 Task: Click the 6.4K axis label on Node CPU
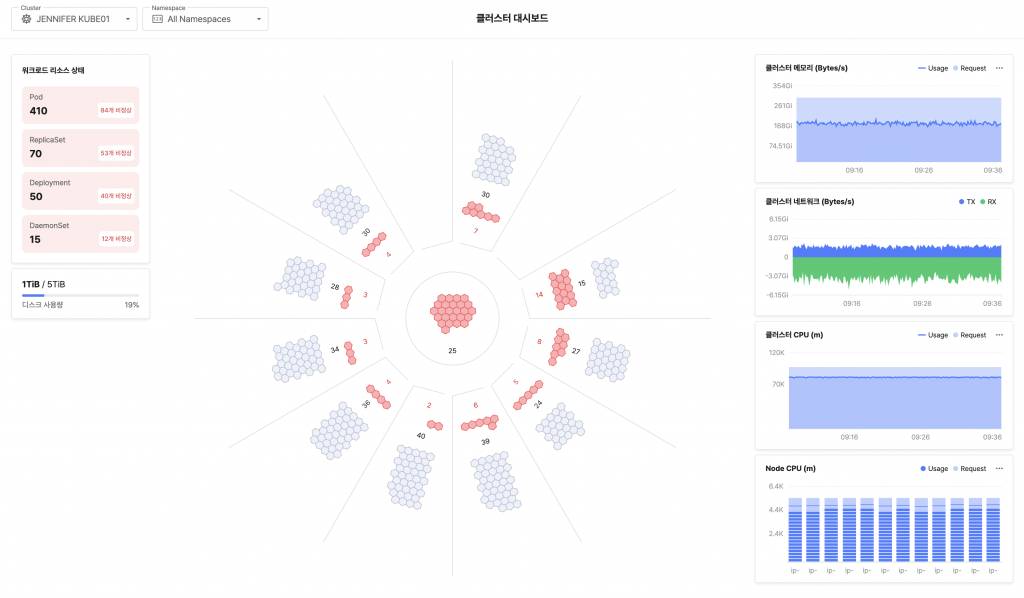tap(776, 486)
